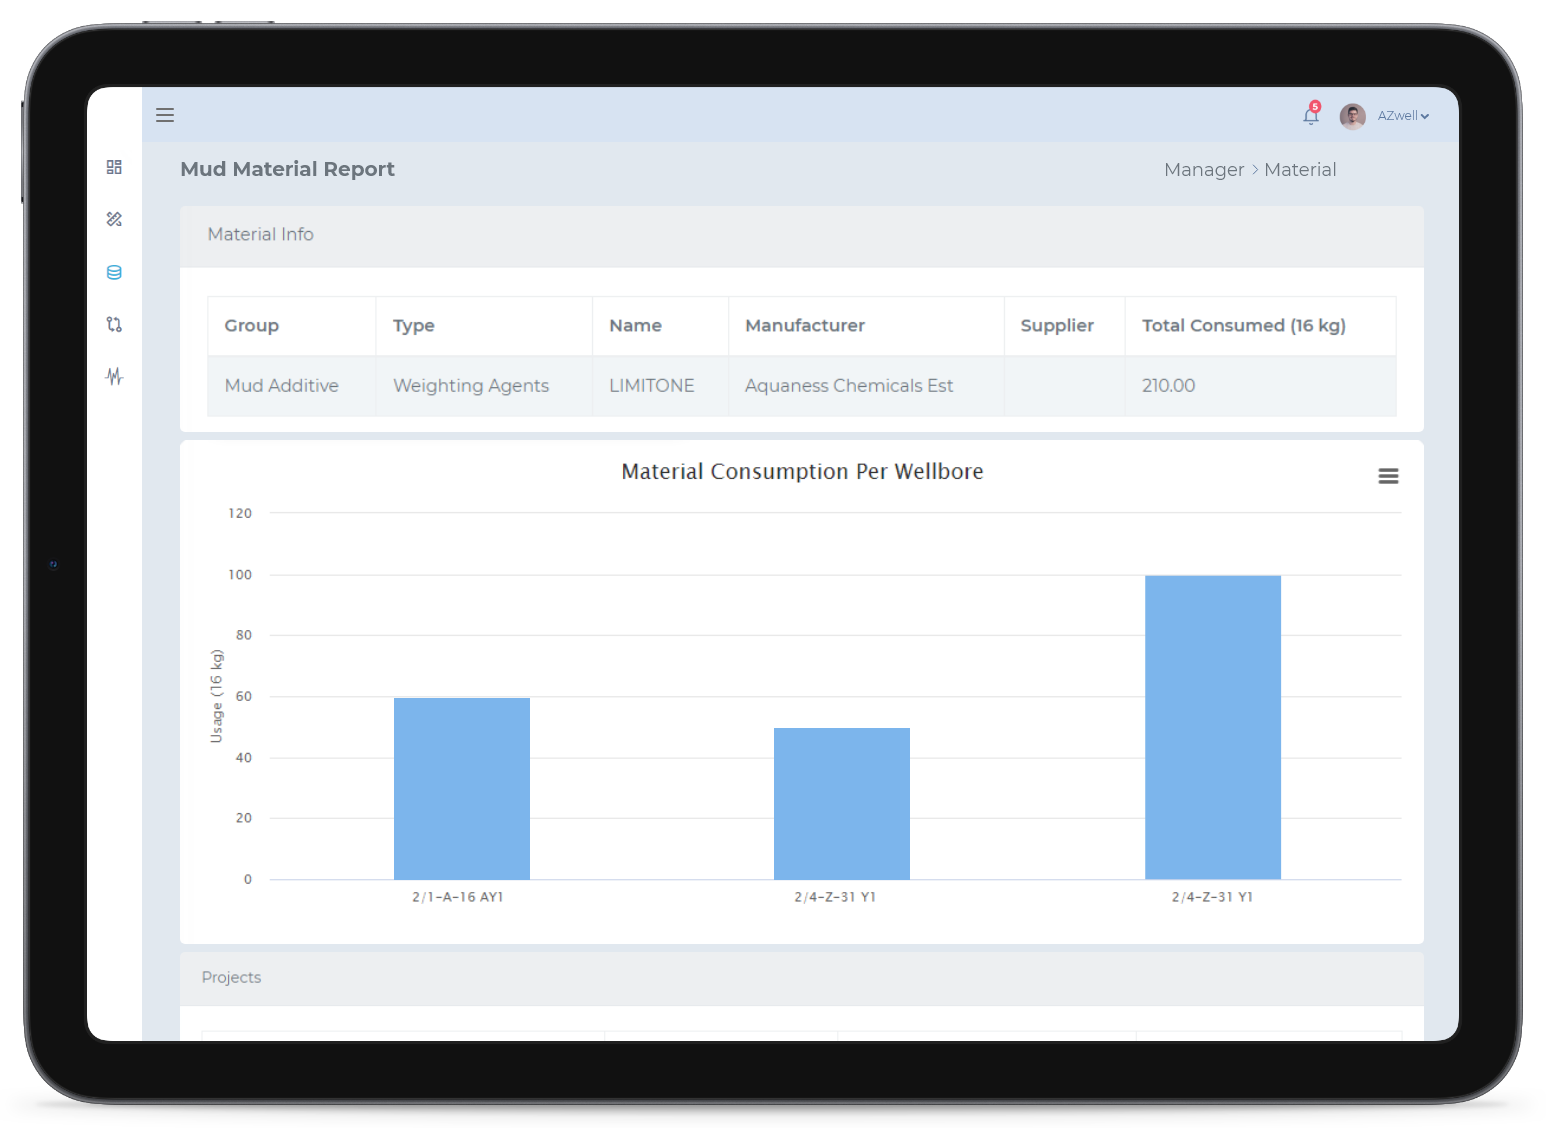
Task: Open notifications from the bell icon
Action: point(1310,116)
